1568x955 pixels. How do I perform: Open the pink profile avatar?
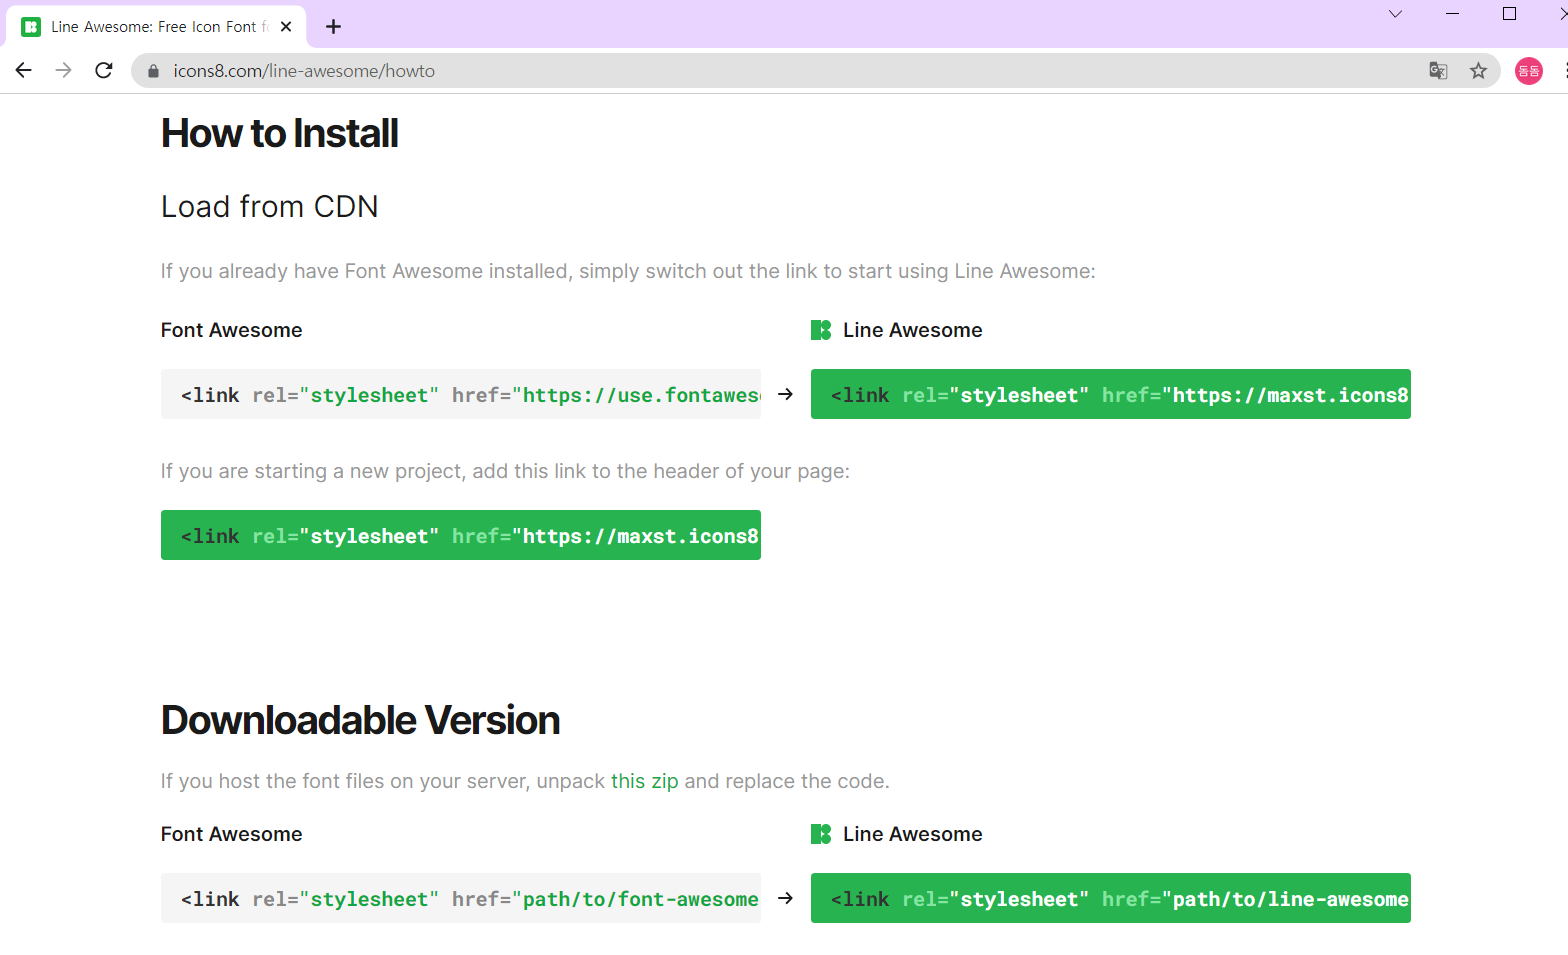[1529, 71]
